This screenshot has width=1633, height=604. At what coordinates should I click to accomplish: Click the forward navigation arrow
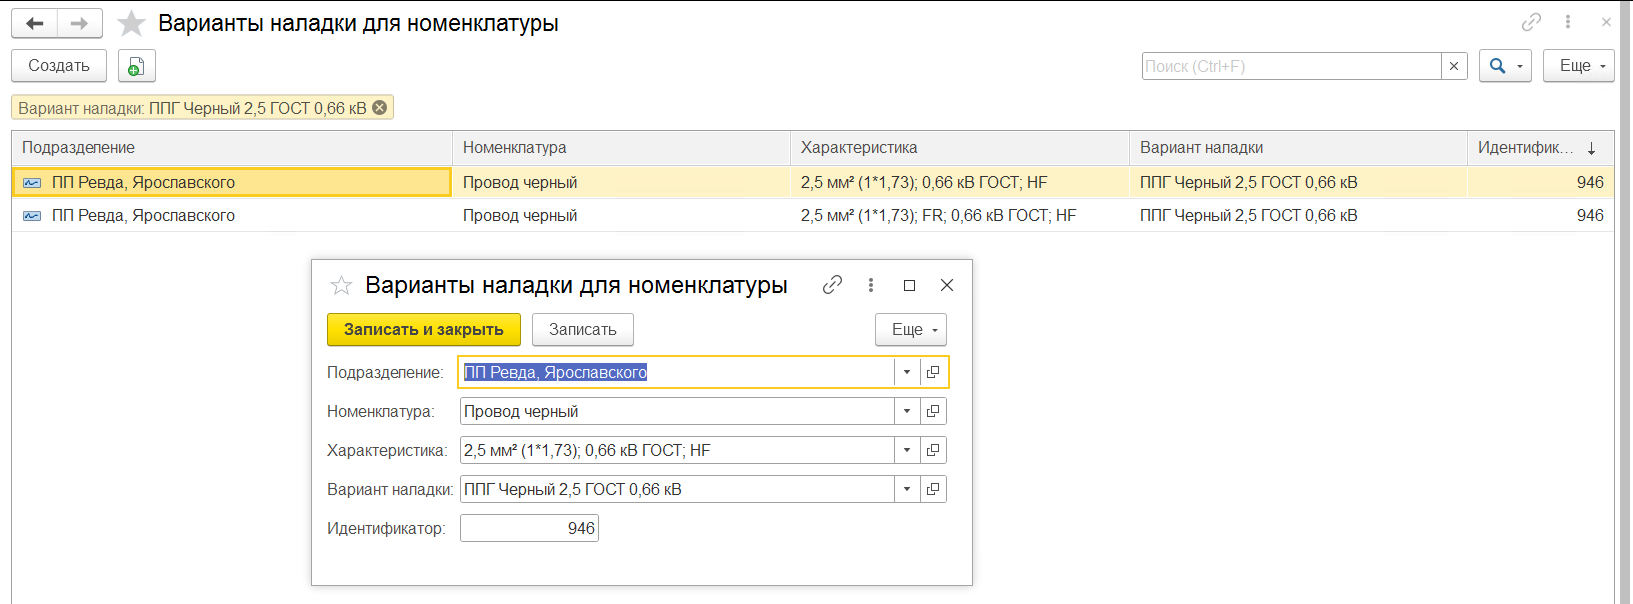pyautogui.click(x=80, y=23)
